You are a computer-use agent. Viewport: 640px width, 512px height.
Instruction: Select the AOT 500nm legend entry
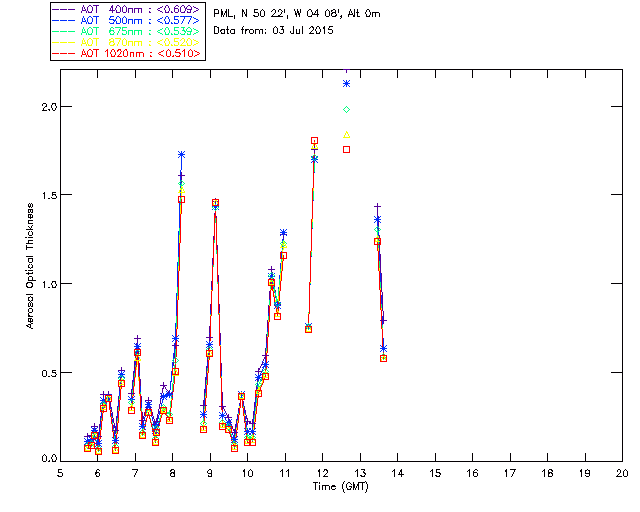tap(128, 20)
